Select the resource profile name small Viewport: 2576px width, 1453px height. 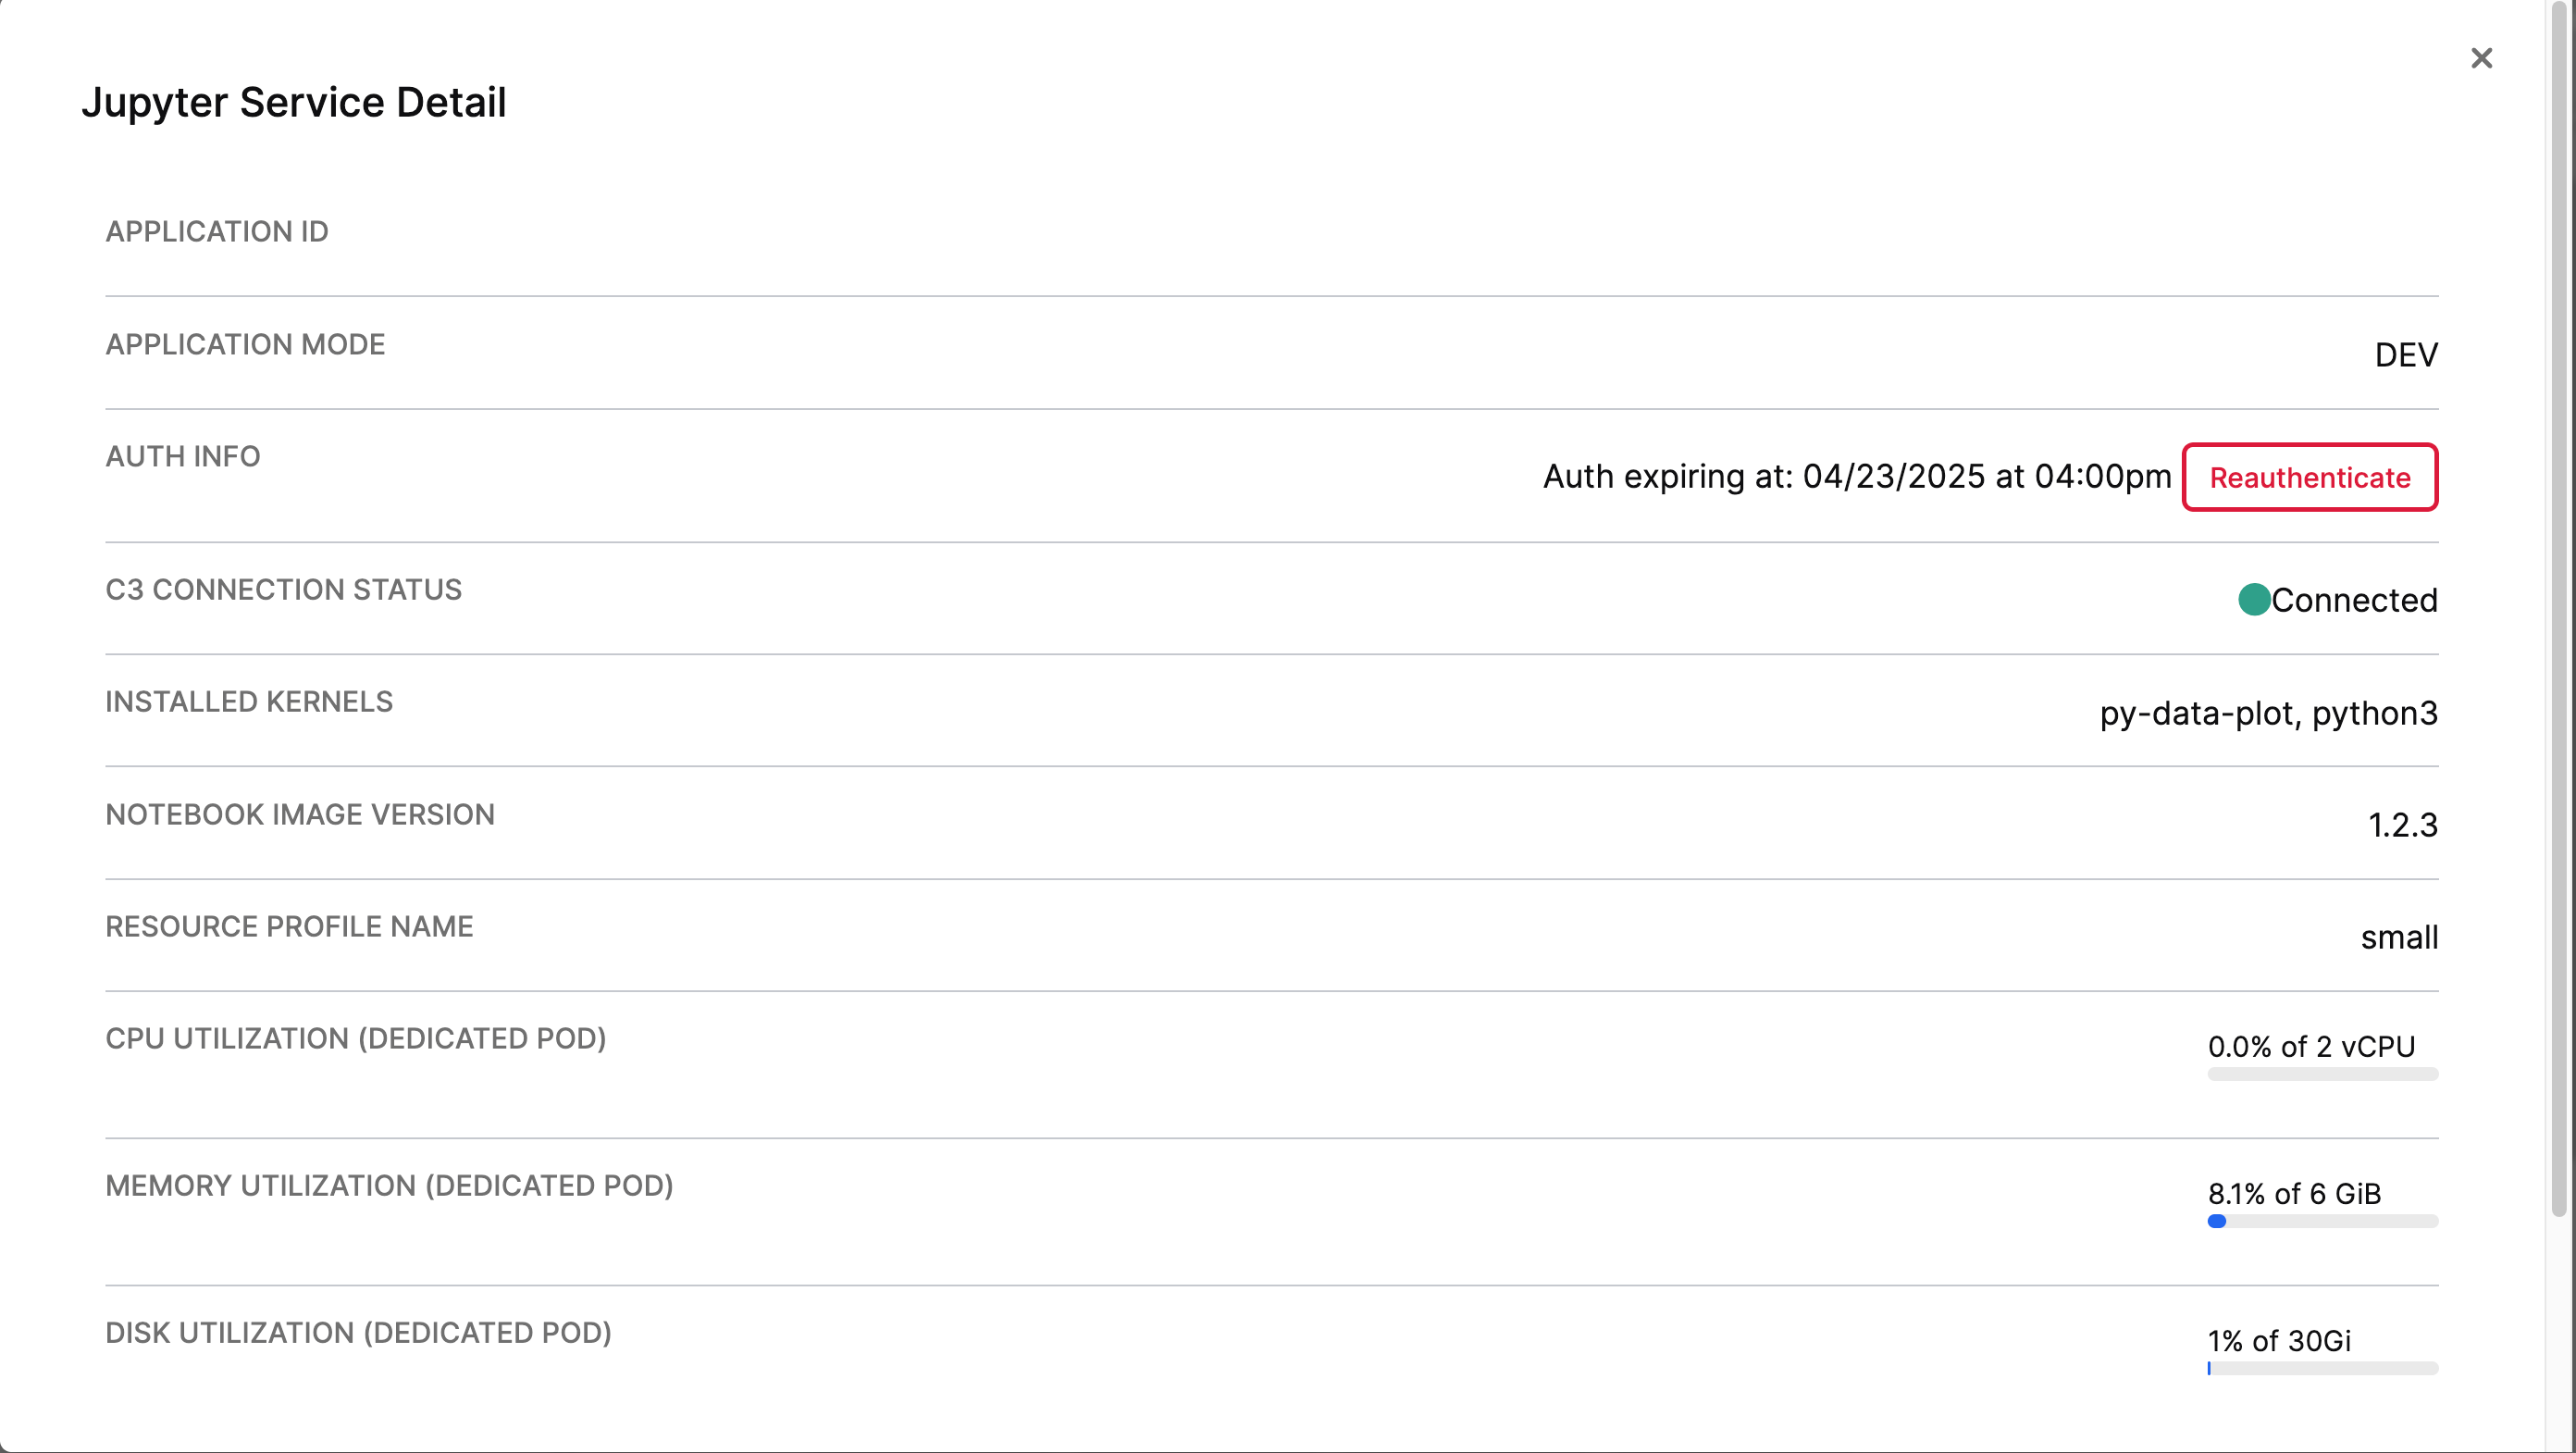coord(2399,937)
